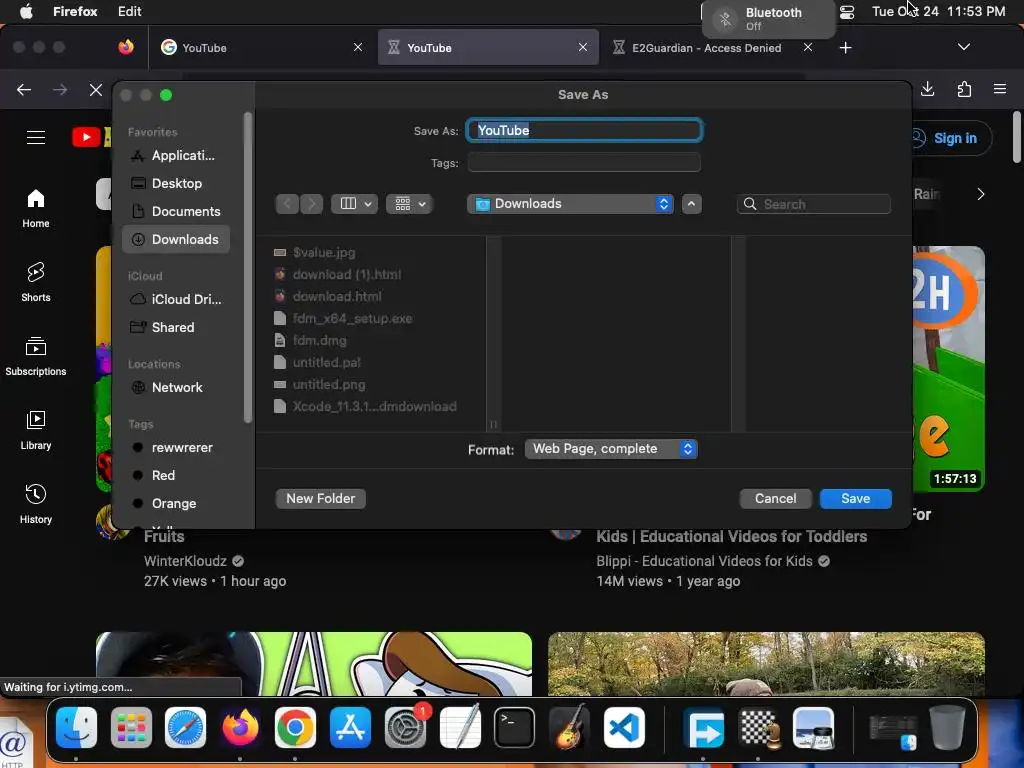Open YouTube History in sidebar
Image resolution: width=1024 pixels, height=768 pixels.
[x=36, y=504]
